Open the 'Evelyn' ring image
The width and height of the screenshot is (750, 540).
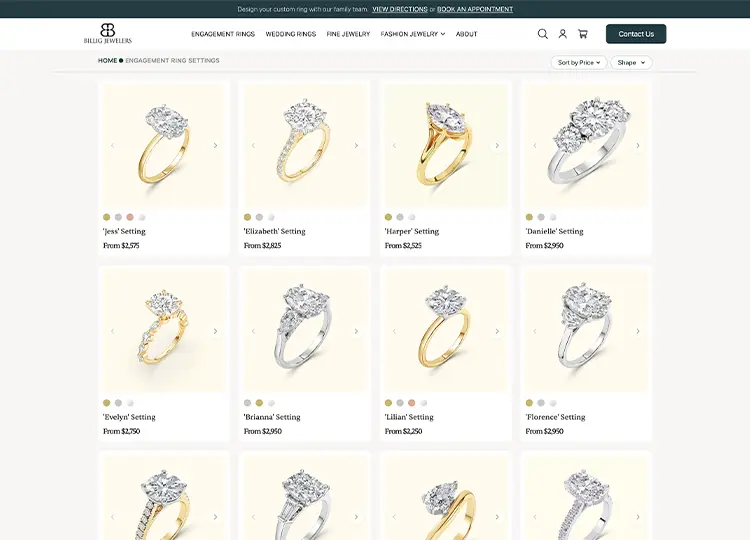click(164, 331)
